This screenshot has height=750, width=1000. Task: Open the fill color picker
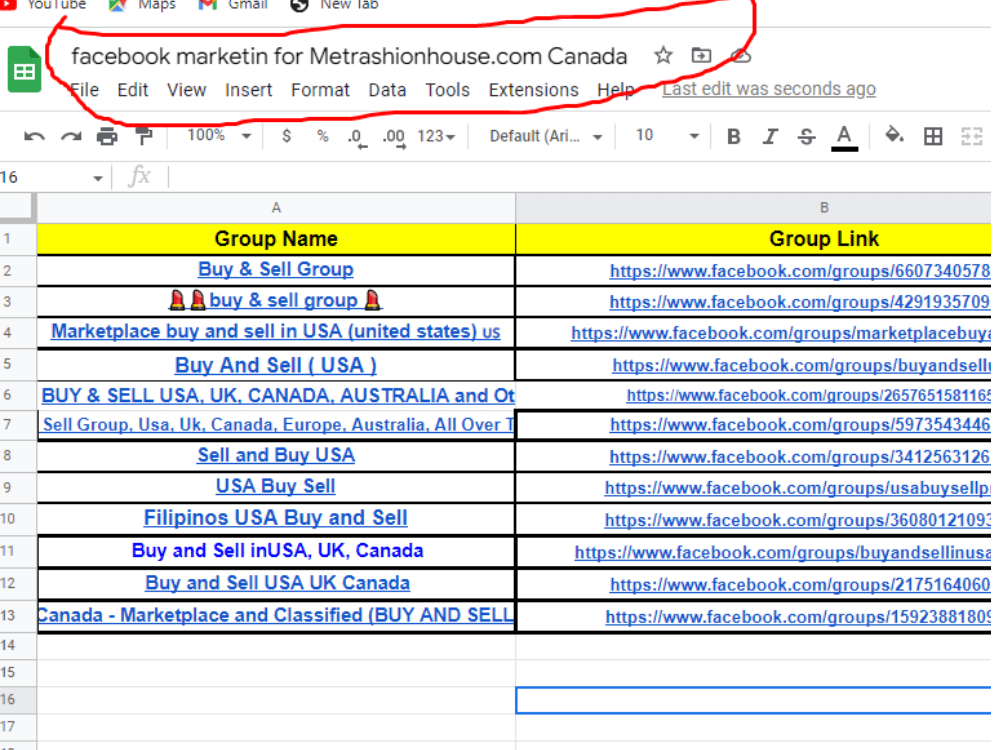click(894, 135)
